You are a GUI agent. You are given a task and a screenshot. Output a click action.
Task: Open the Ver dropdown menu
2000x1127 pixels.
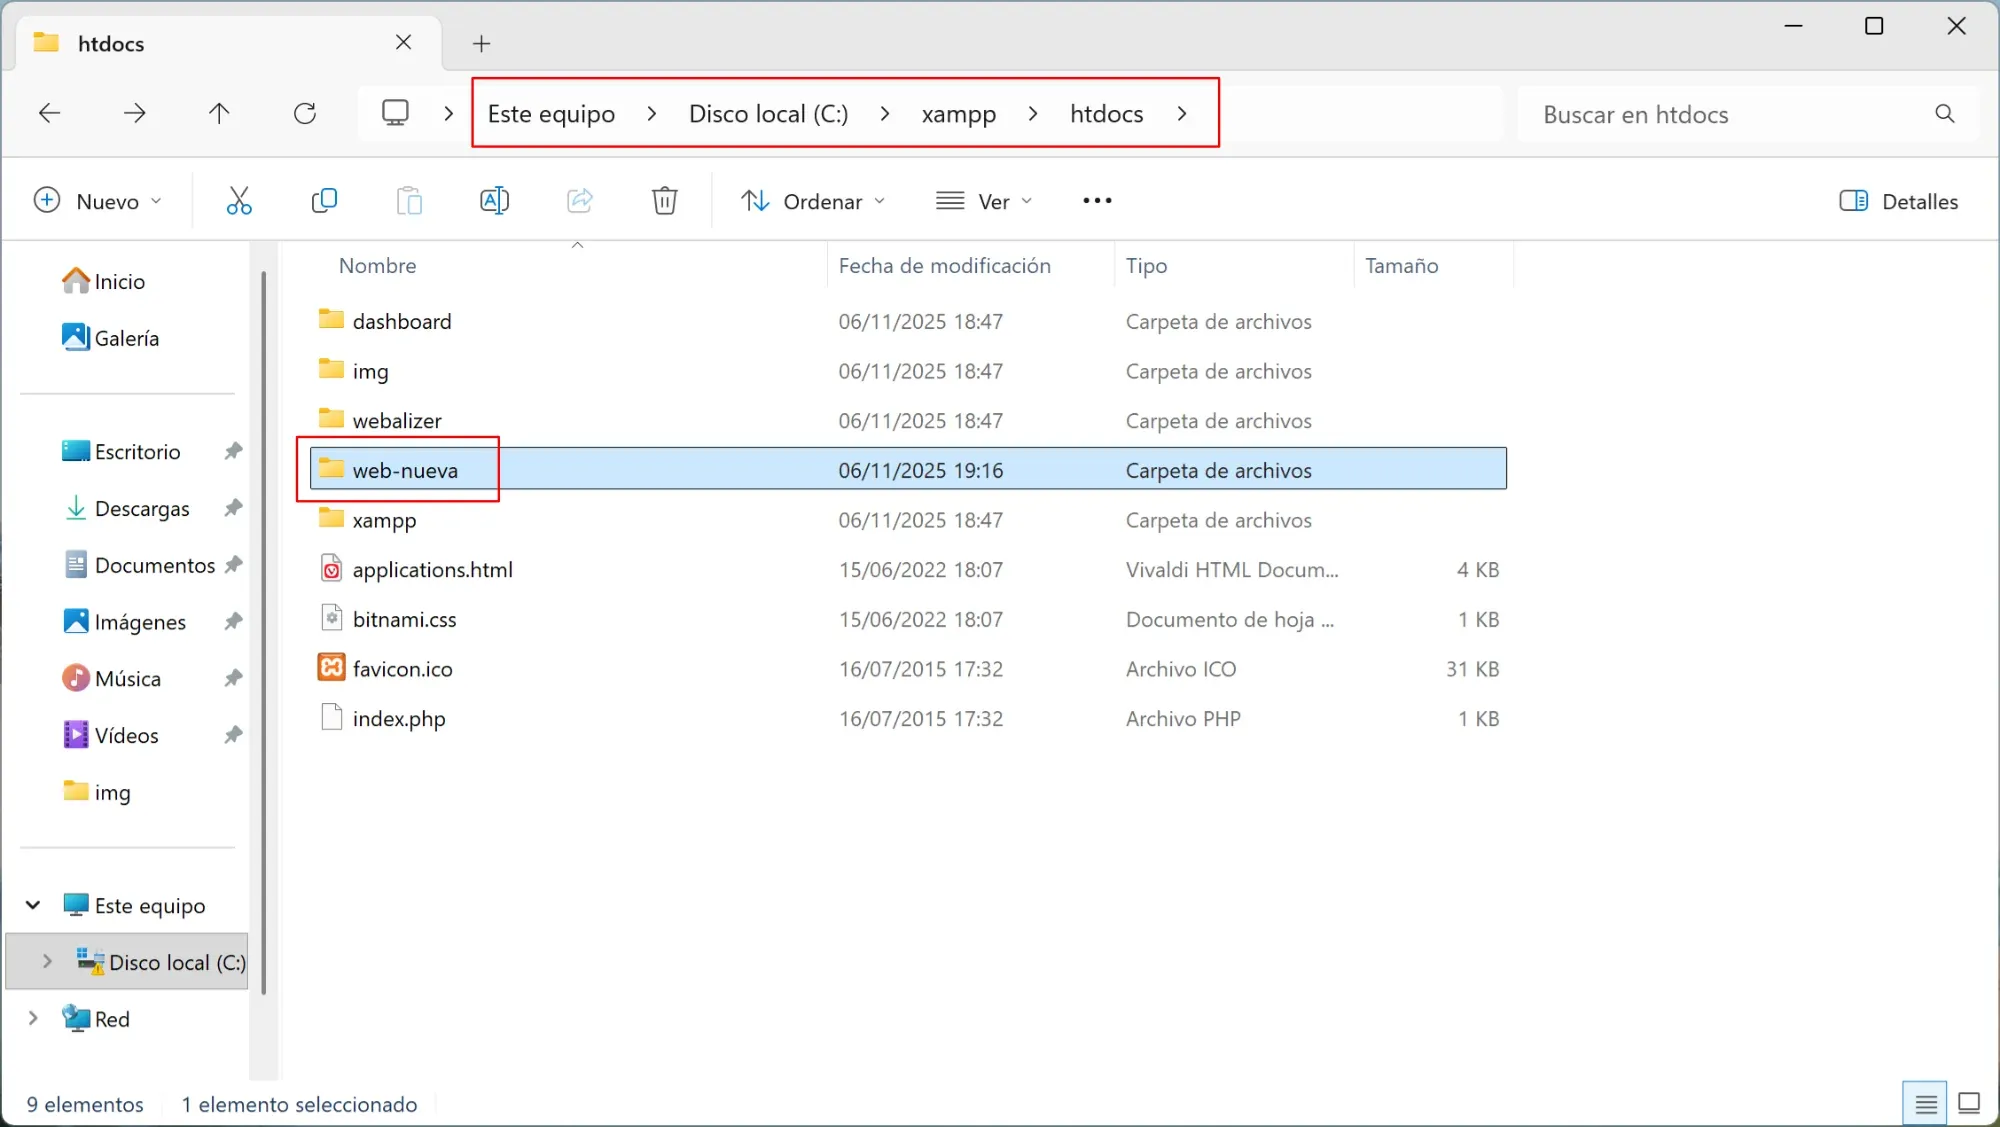click(x=984, y=201)
